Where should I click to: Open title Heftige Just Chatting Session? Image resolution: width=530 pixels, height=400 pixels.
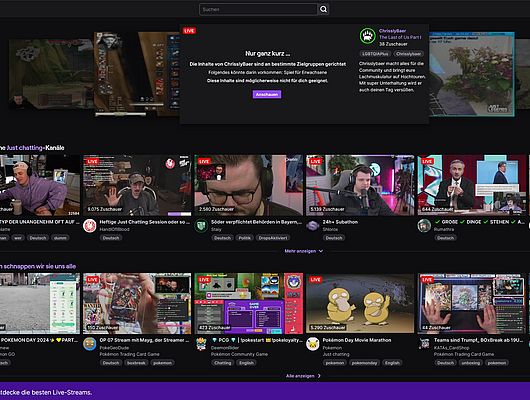point(145,222)
